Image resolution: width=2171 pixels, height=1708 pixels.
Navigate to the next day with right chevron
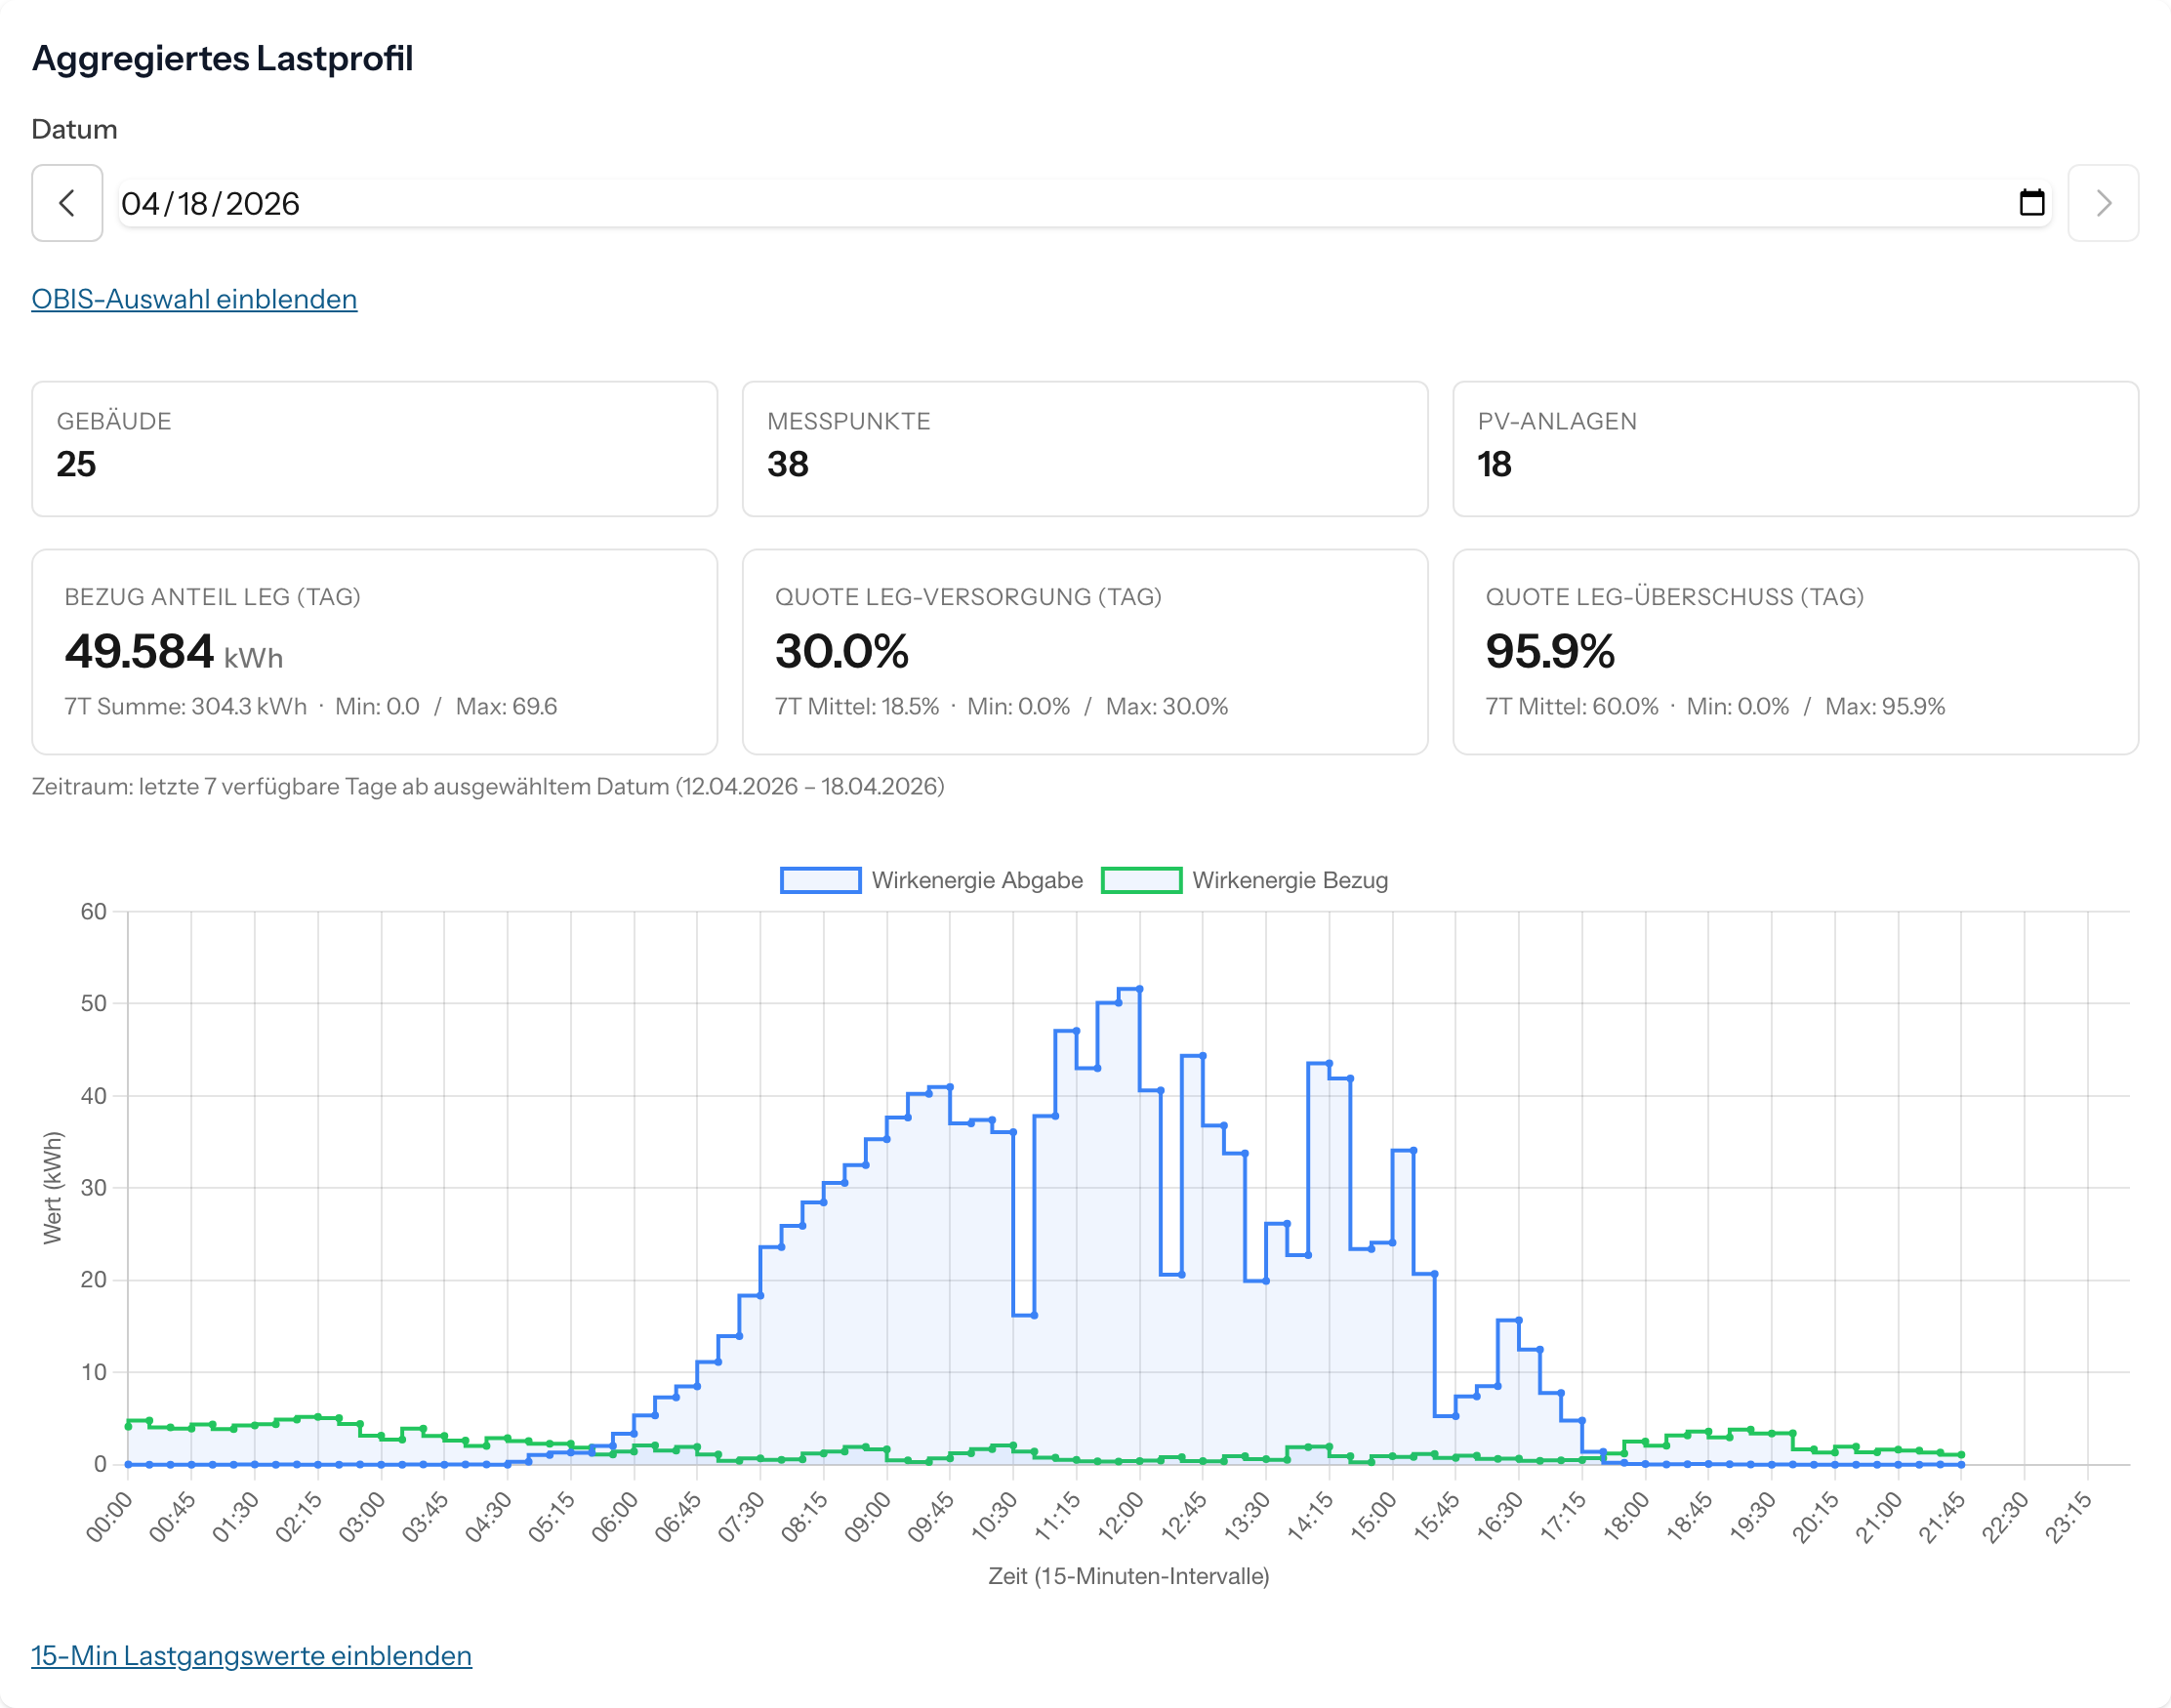coord(2103,203)
